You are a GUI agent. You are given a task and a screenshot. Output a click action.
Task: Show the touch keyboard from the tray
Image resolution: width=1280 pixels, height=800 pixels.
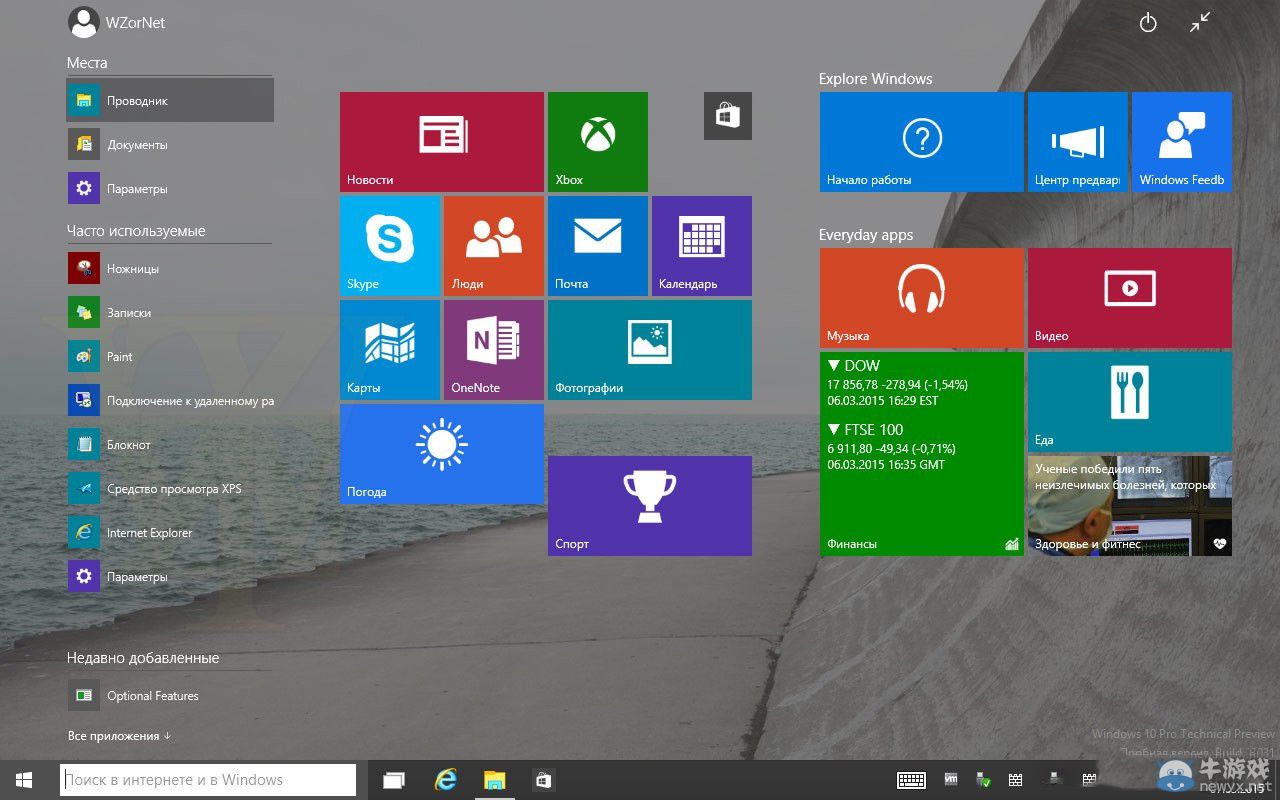[911, 780]
